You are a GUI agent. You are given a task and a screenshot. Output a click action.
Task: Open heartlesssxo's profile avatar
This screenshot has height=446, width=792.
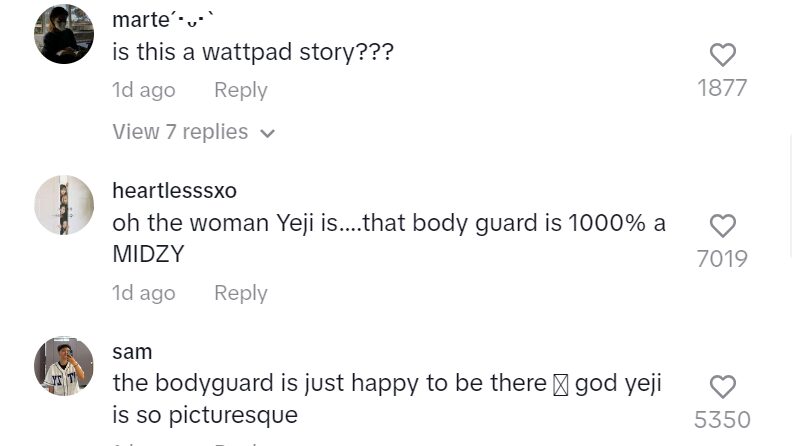pos(64,205)
